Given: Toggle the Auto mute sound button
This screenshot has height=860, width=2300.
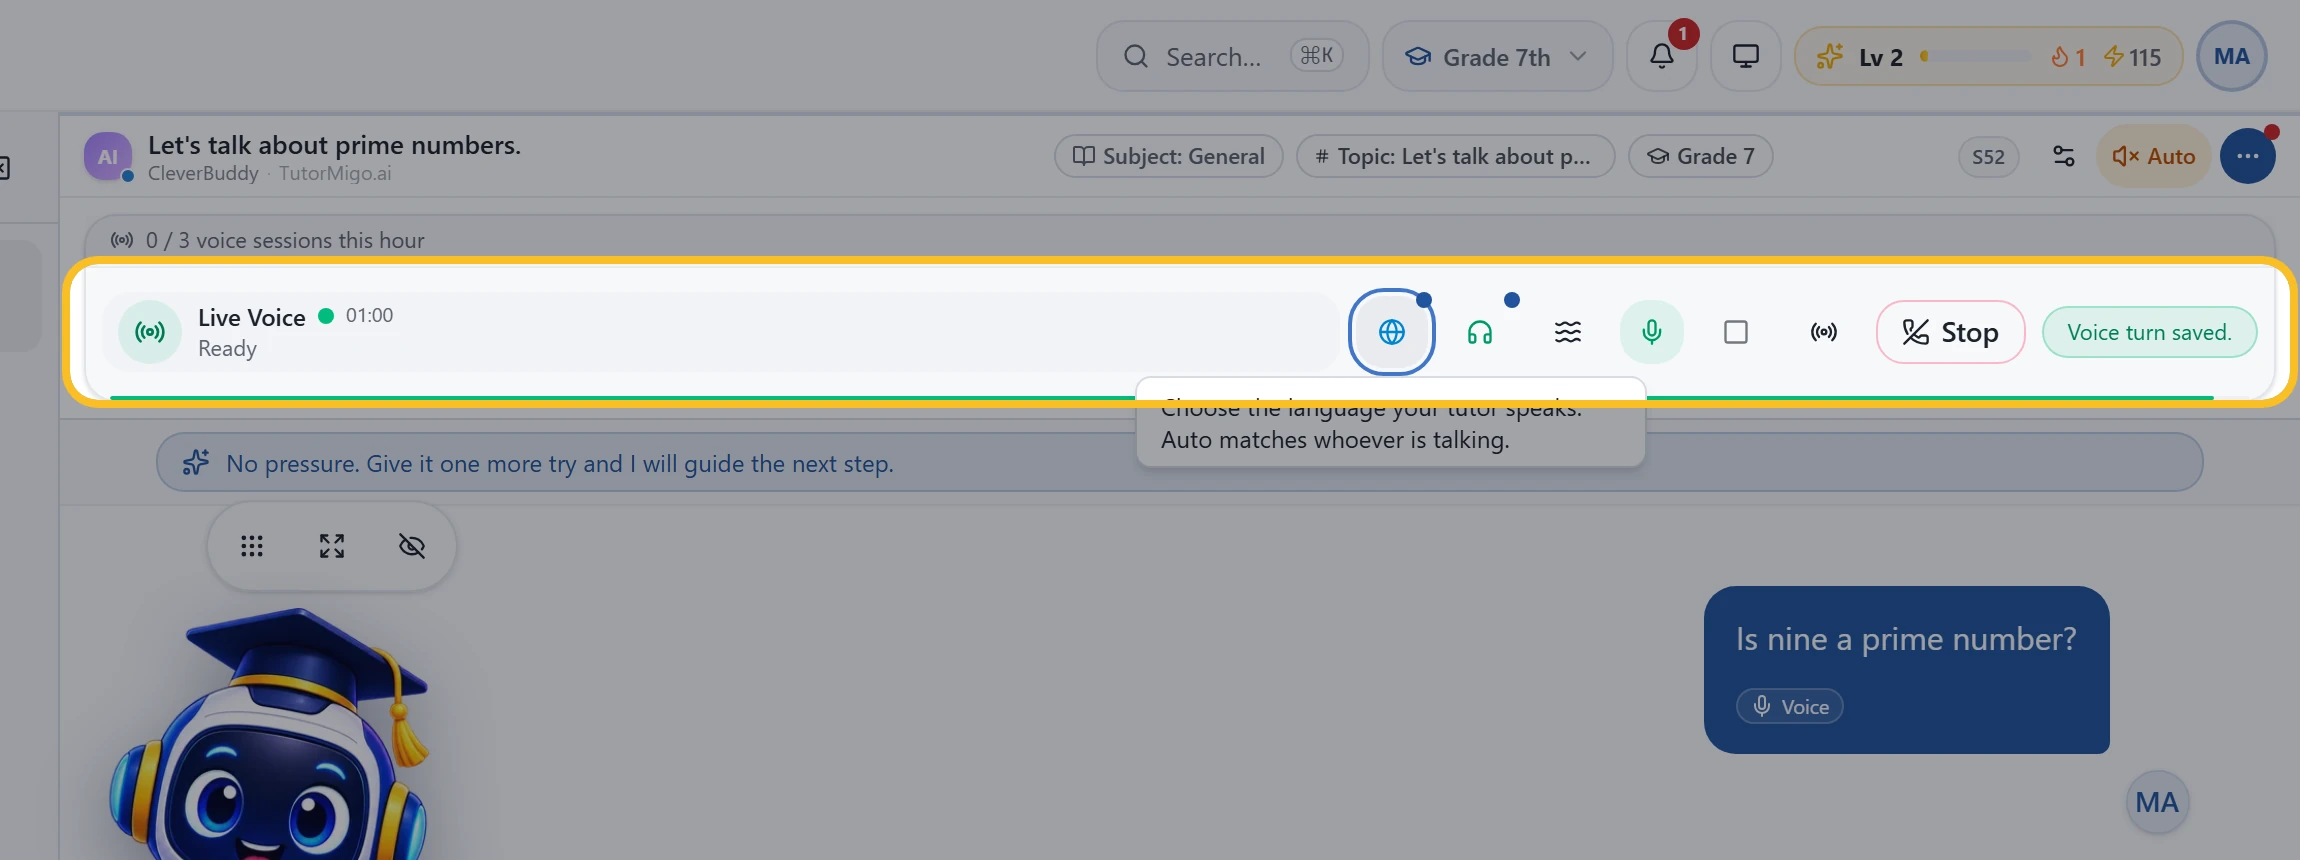Looking at the screenshot, I should [2153, 156].
